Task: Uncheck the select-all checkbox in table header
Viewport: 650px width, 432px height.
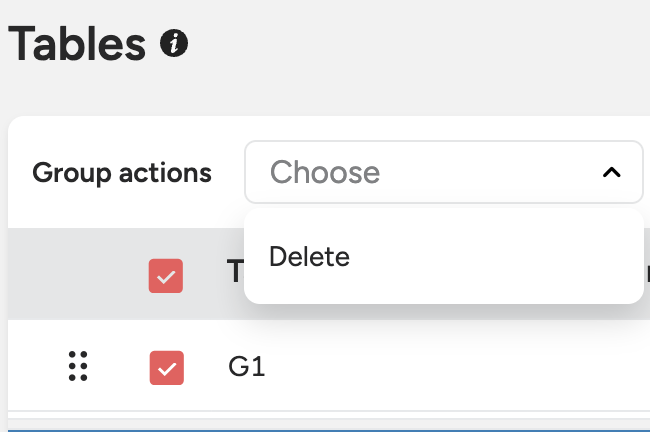Action: pos(166,277)
